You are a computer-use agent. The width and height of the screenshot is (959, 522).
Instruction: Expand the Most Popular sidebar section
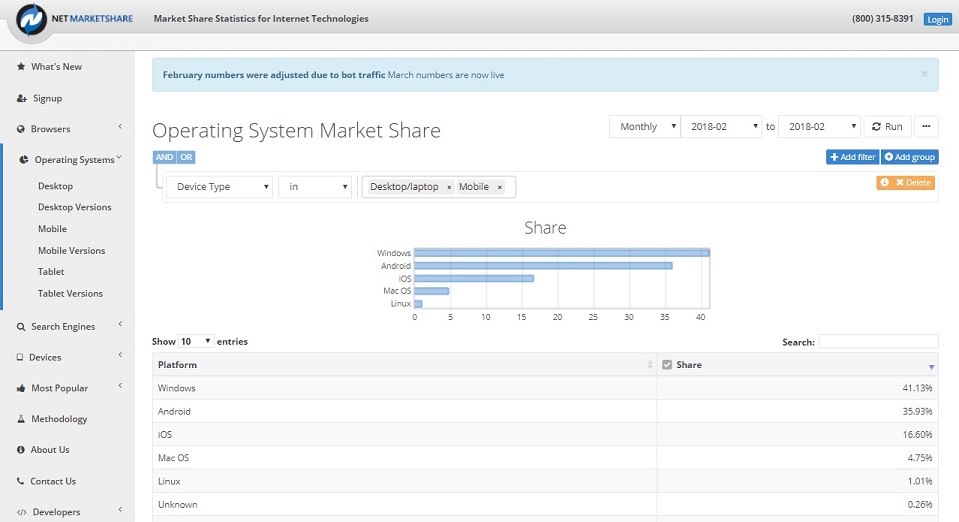(x=120, y=385)
